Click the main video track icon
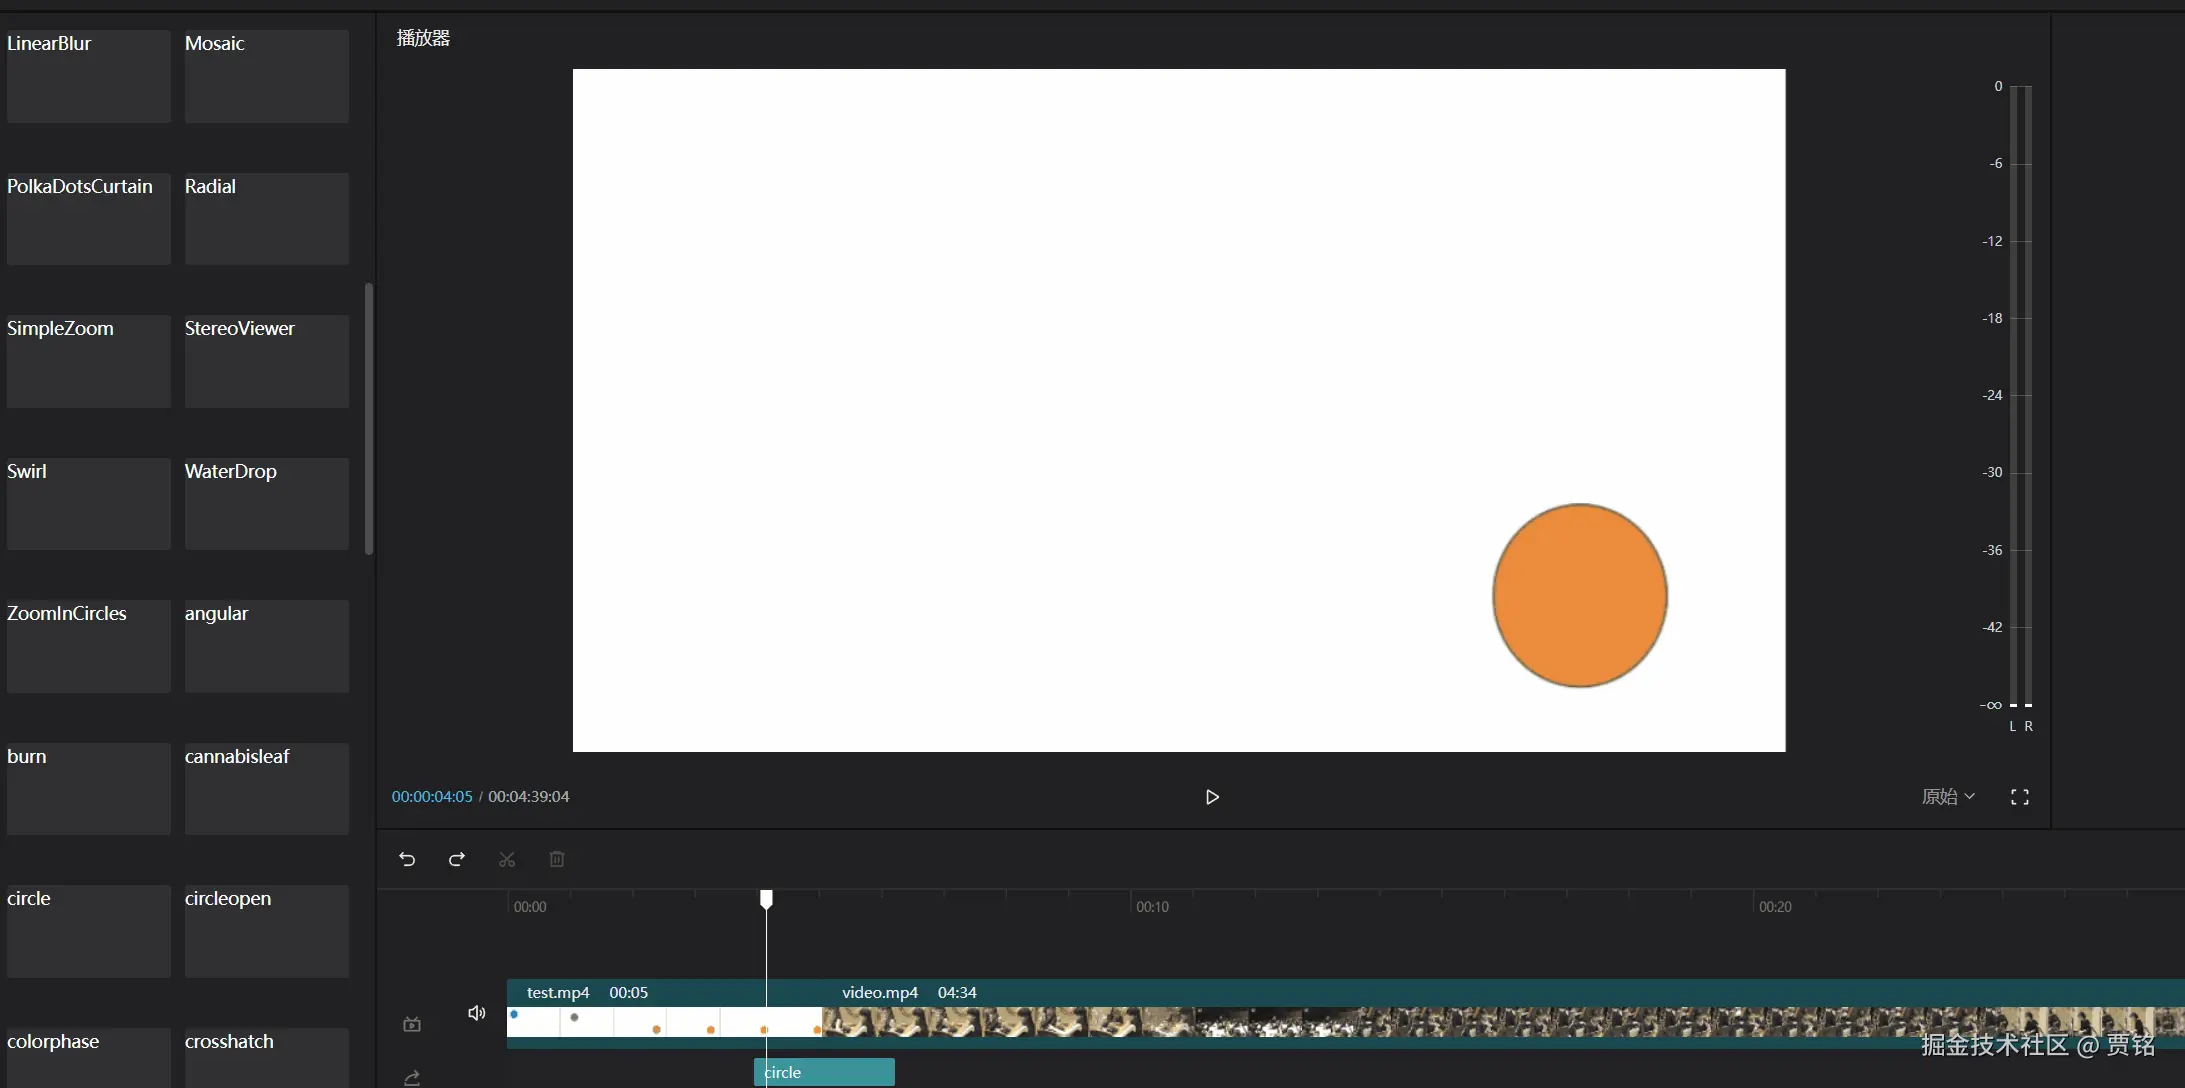 pyautogui.click(x=412, y=1024)
